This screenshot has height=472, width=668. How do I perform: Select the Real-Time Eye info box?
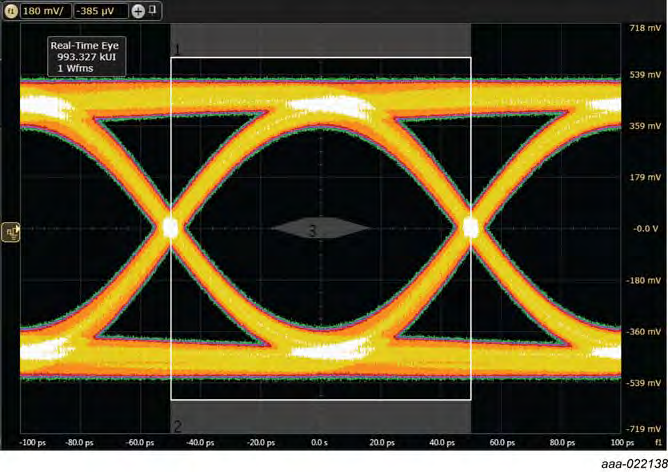point(85,58)
